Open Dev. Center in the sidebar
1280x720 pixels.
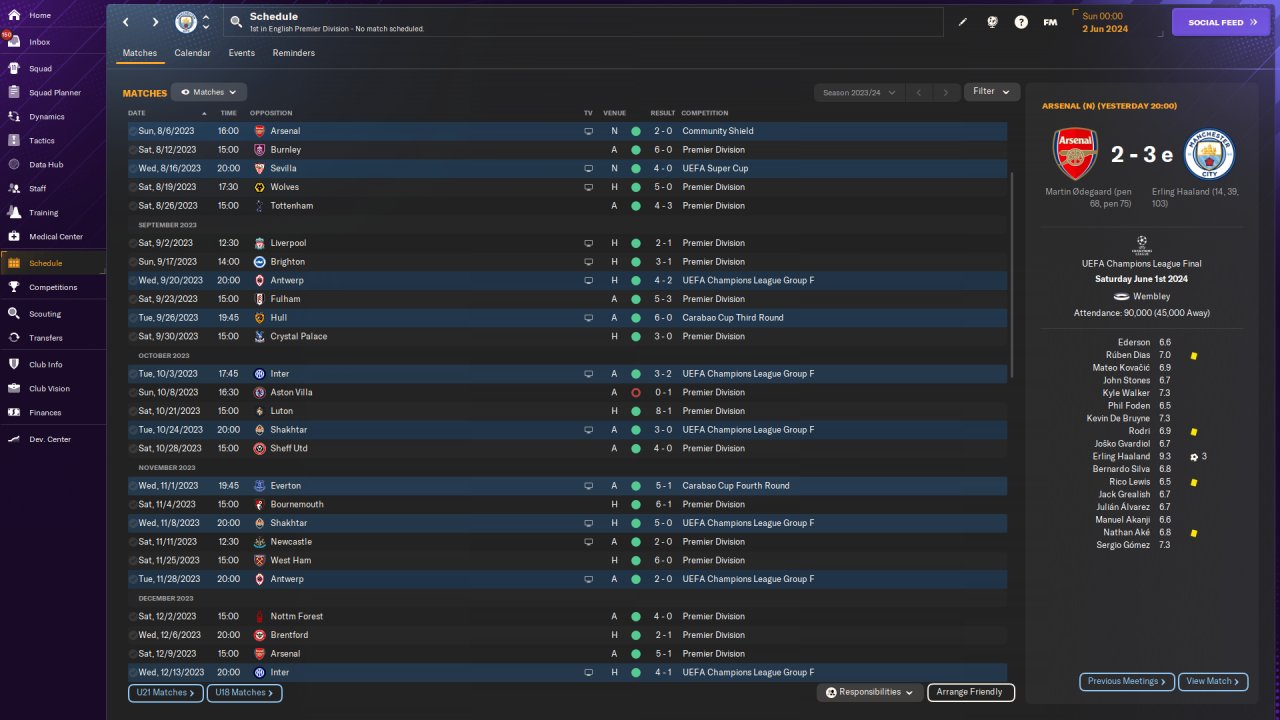pyautogui.click(x=53, y=439)
